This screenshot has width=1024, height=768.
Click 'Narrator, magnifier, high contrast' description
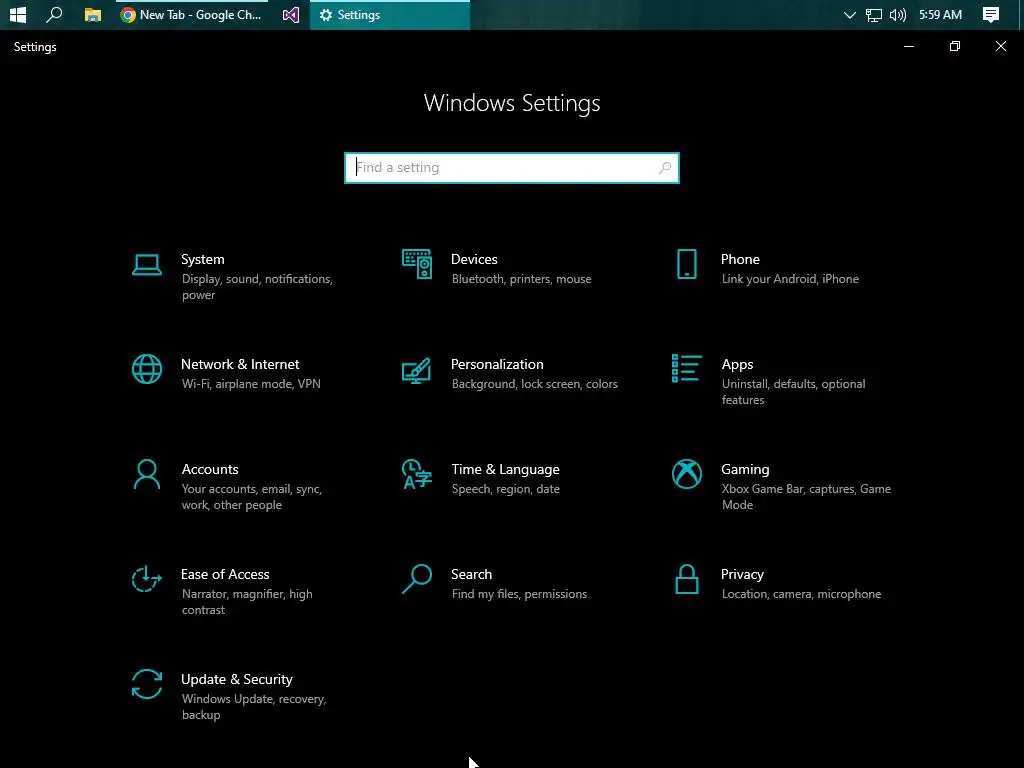[x=247, y=602]
